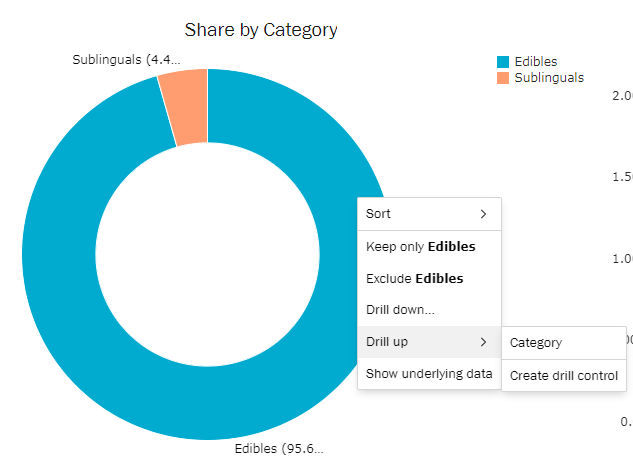
Task: Select Exclude Edibles from context menu
Action: pyautogui.click(x=415, y=278)
